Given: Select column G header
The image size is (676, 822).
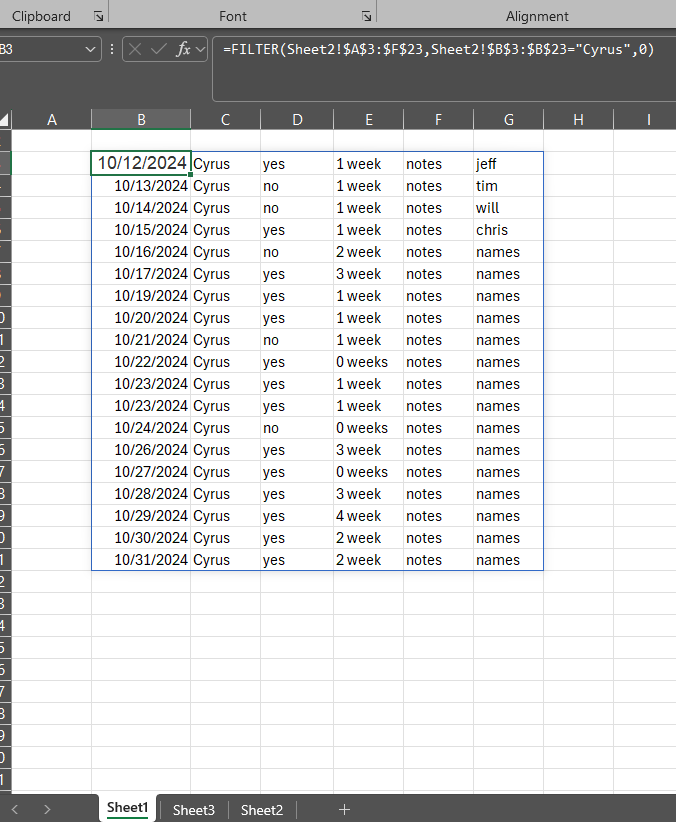Looking at the screenshot, I should pos(509,120).
